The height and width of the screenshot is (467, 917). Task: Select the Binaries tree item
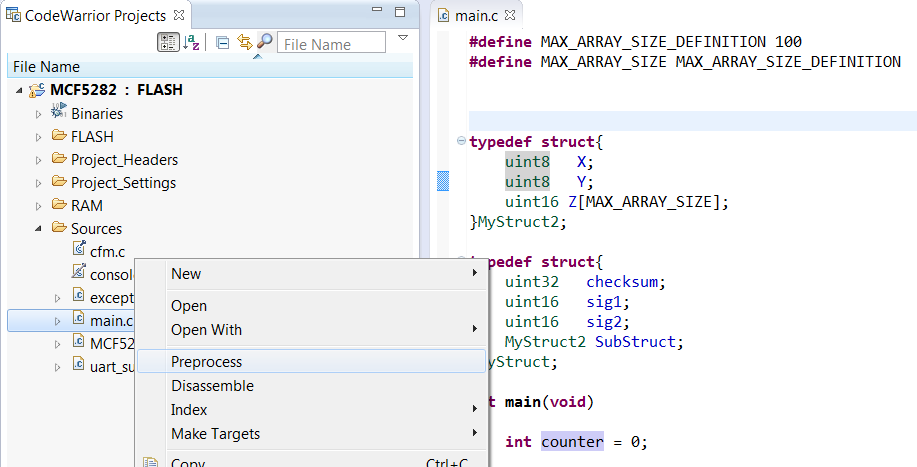[x=96, y=114]
